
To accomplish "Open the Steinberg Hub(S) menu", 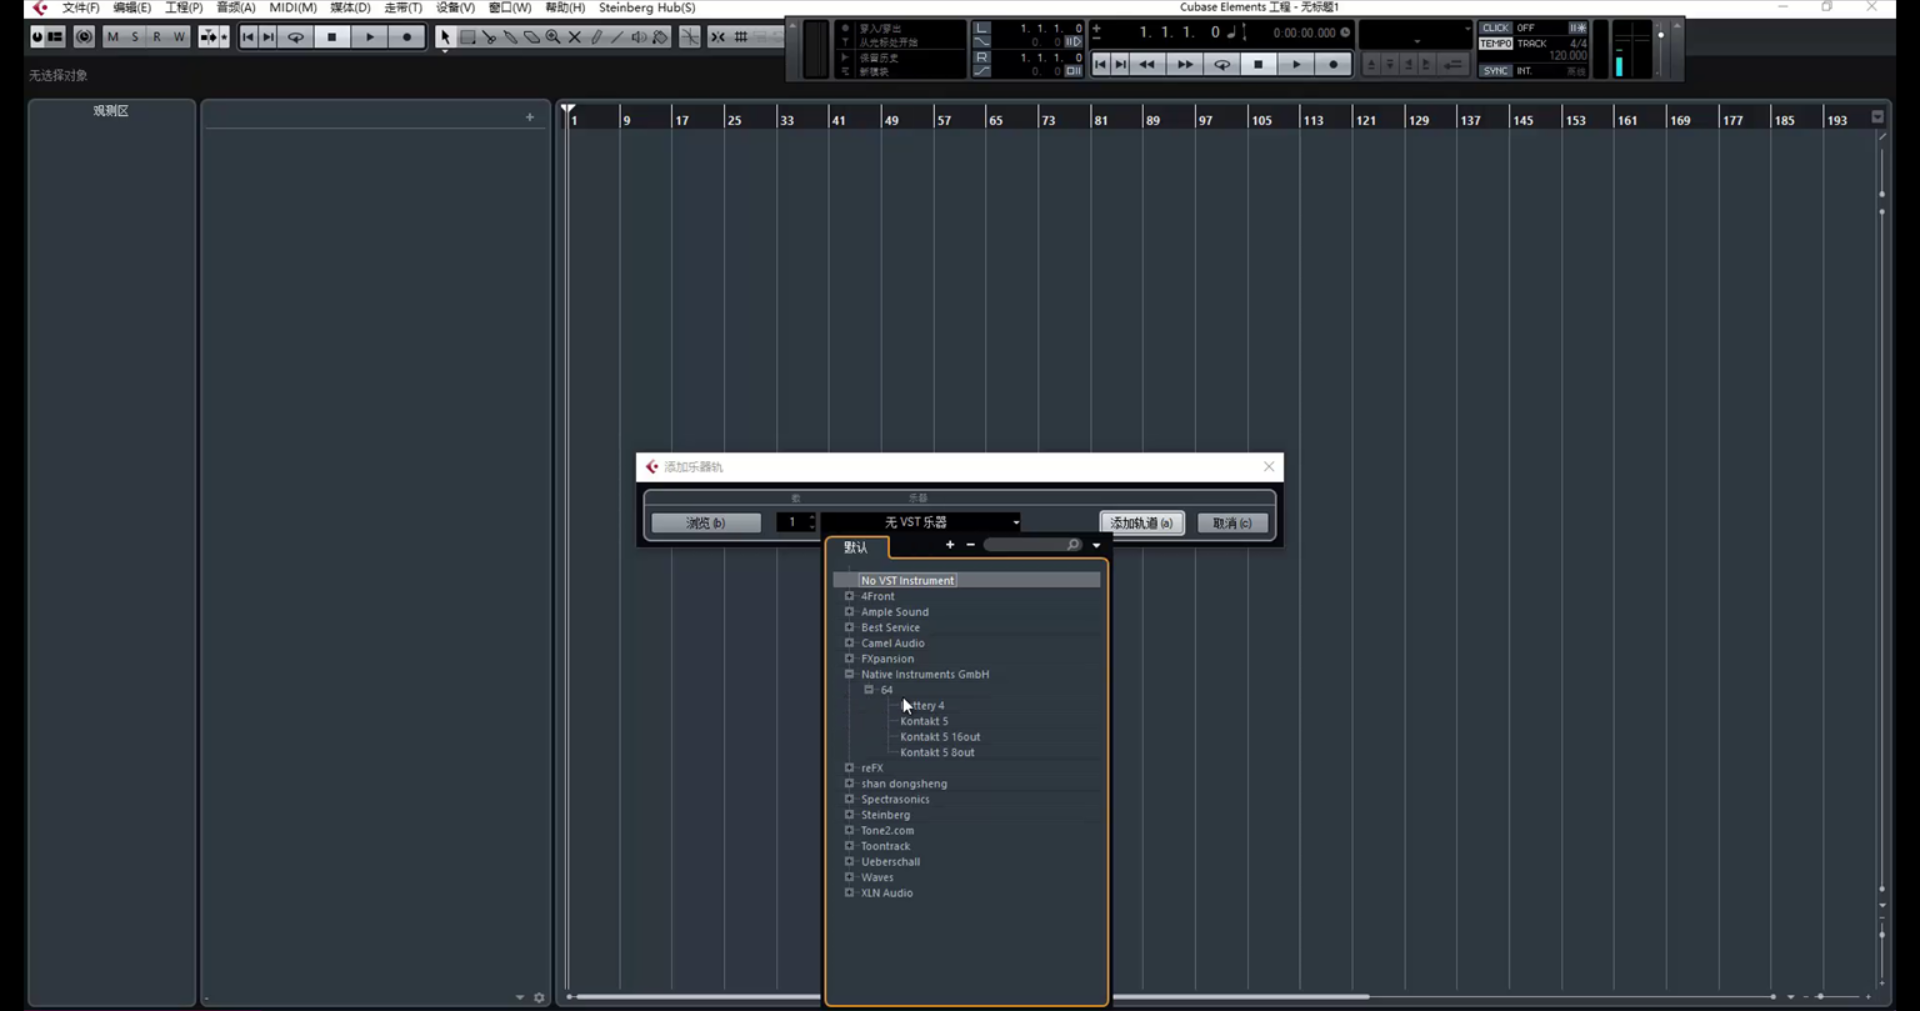I will [x=647, y=8].
